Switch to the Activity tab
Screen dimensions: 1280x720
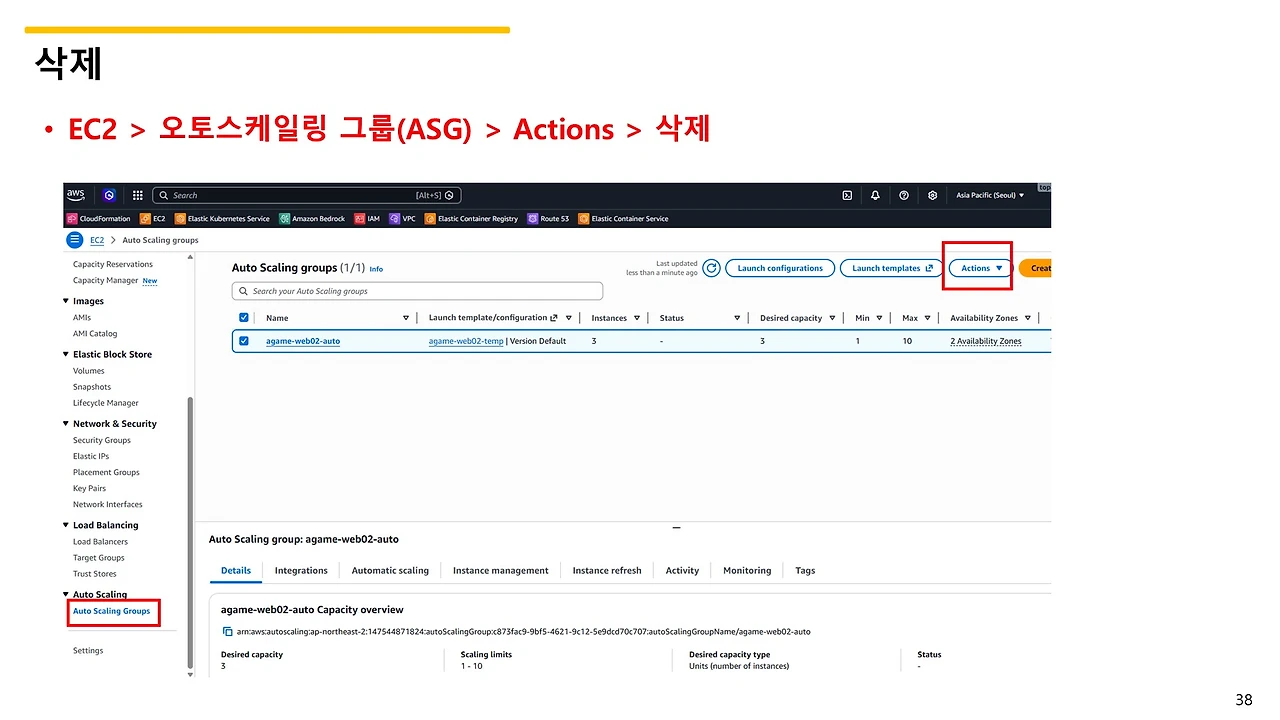pos(682,571)
